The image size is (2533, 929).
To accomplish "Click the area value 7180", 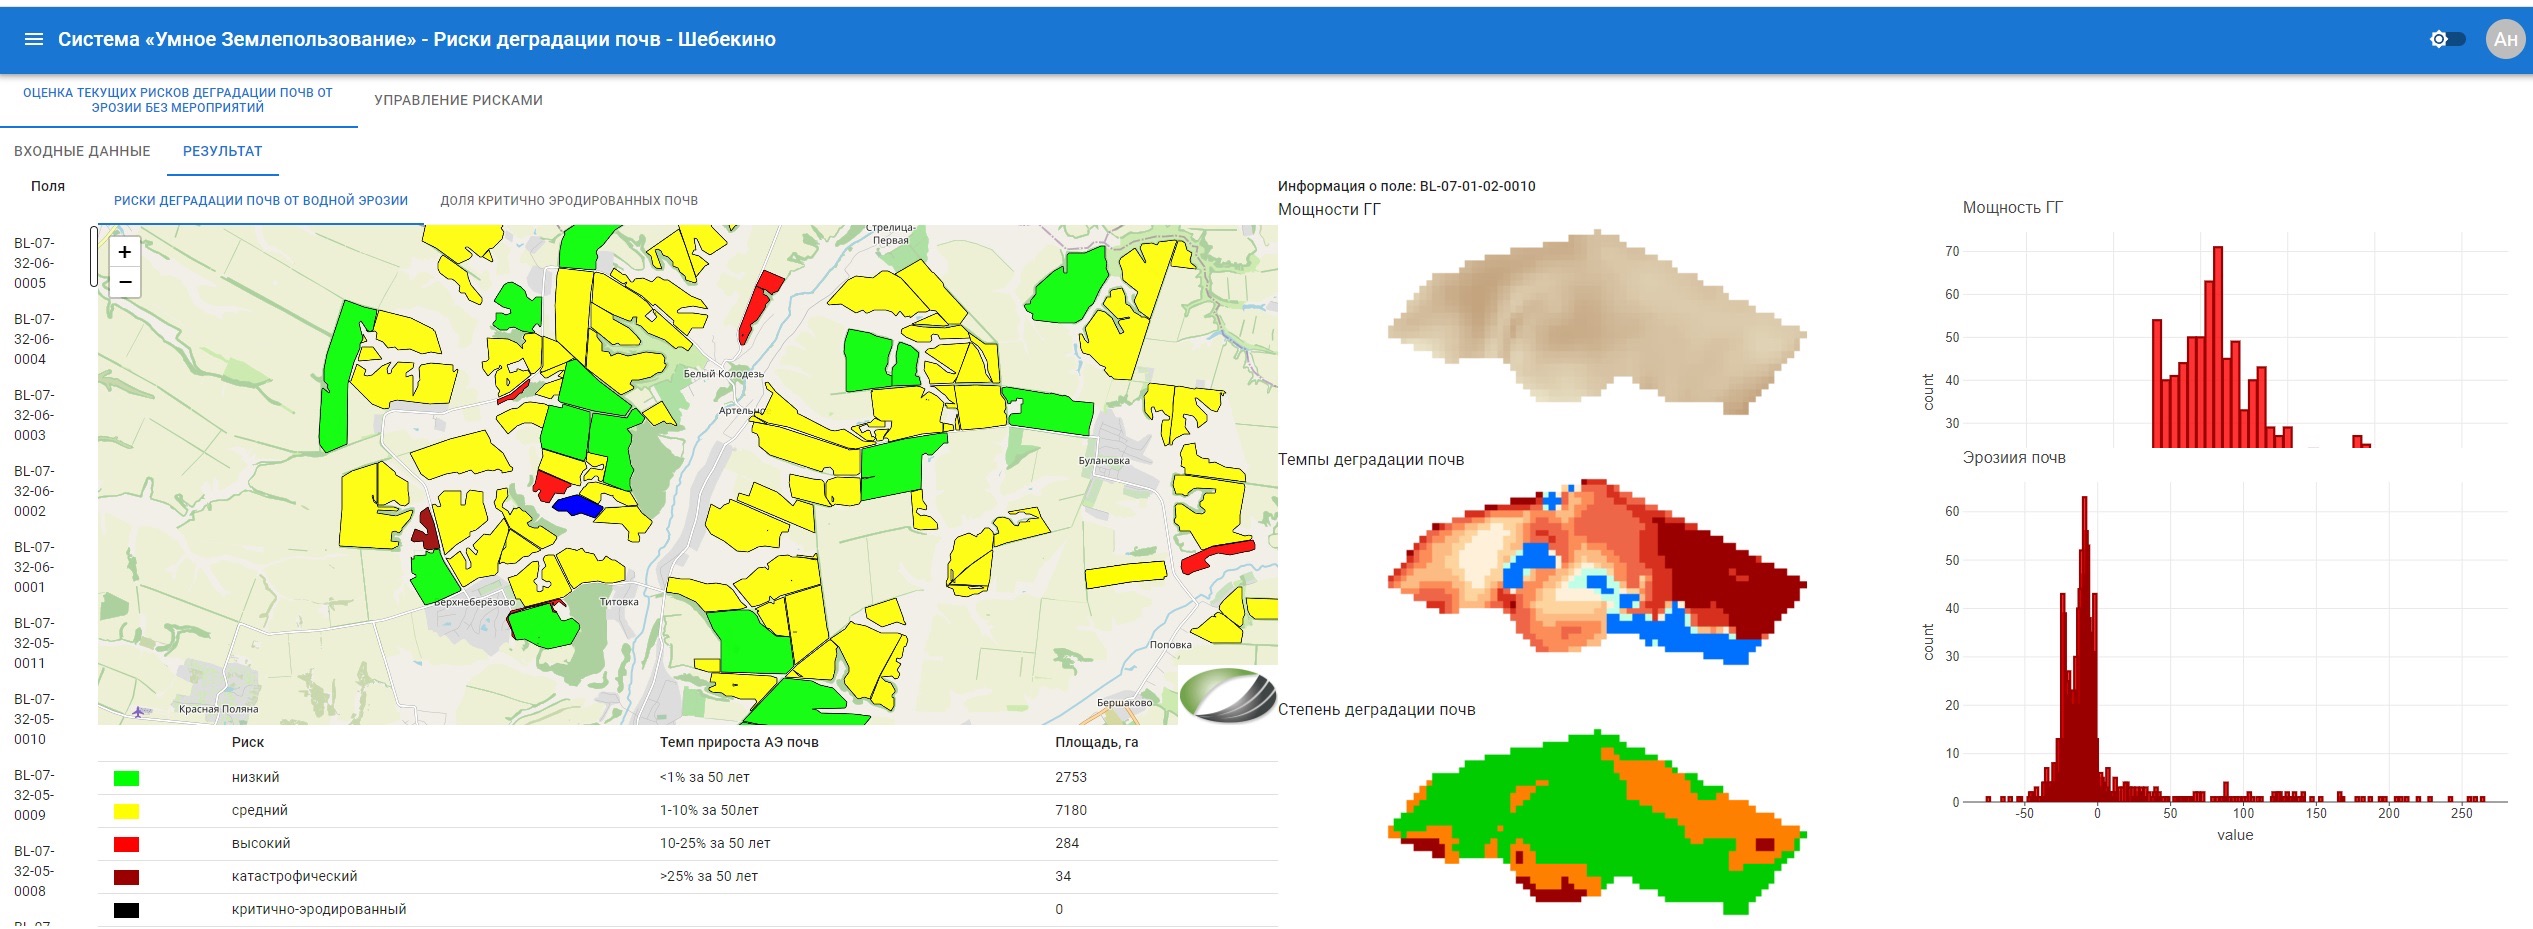I will 1071,810.
